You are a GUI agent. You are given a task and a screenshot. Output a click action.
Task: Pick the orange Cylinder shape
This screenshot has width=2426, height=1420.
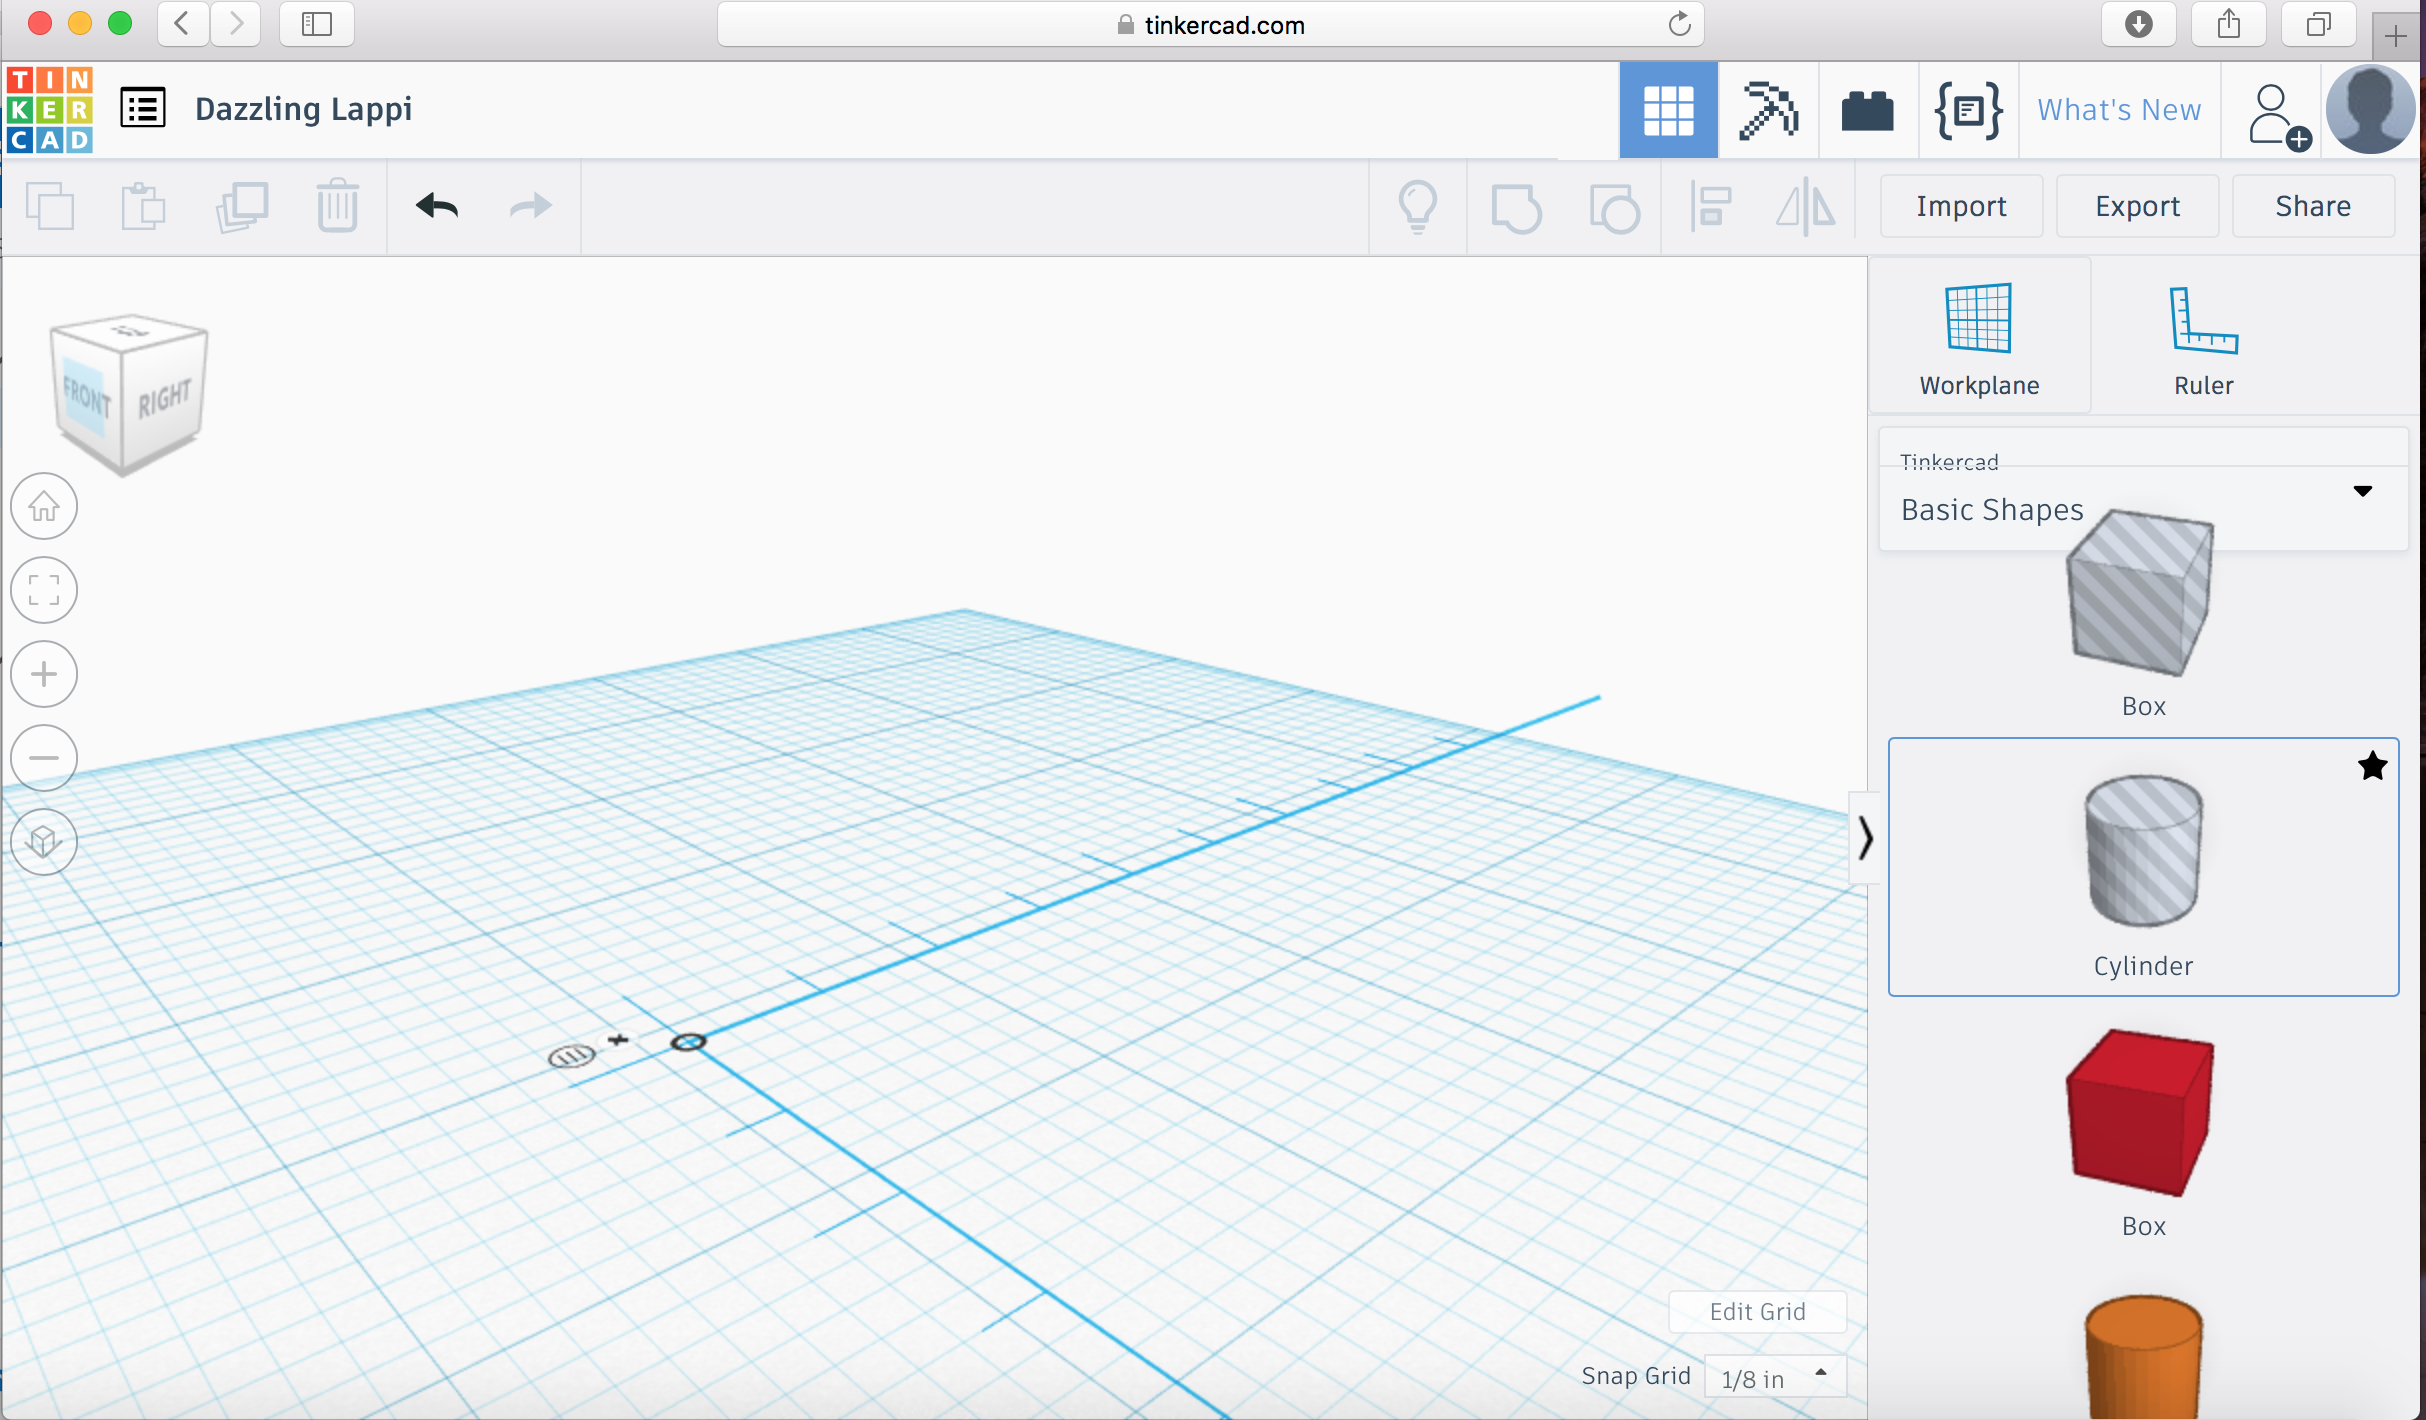point(2143,1357)
